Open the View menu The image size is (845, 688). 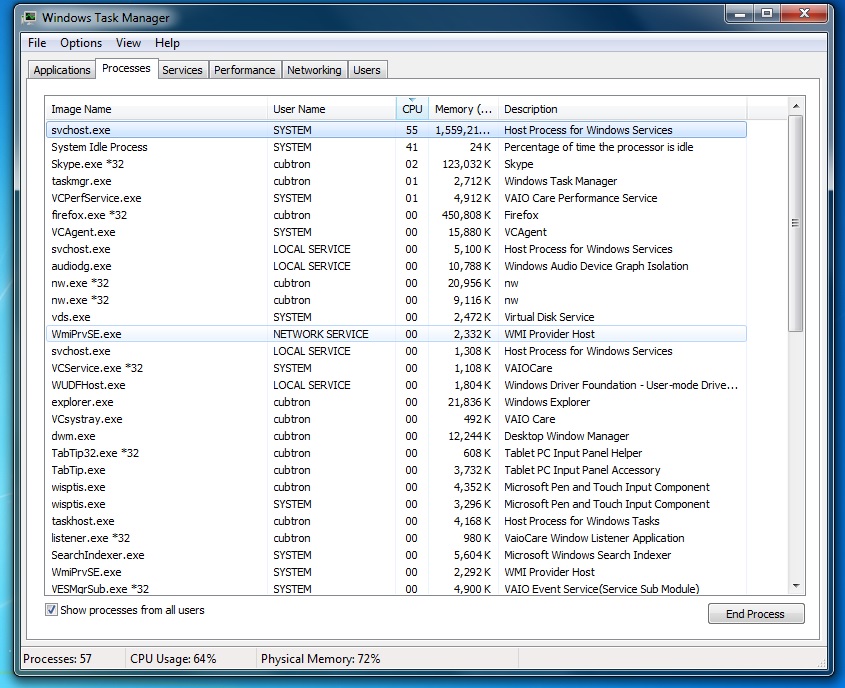point(128,43)
